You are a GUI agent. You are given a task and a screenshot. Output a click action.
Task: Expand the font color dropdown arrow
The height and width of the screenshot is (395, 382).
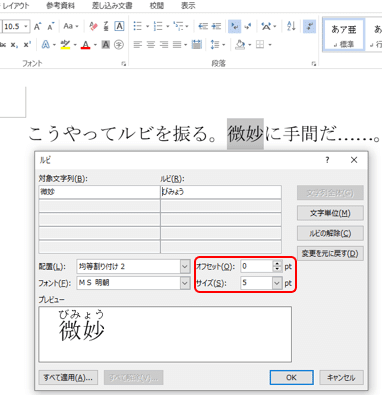click(x=95, y=45)
